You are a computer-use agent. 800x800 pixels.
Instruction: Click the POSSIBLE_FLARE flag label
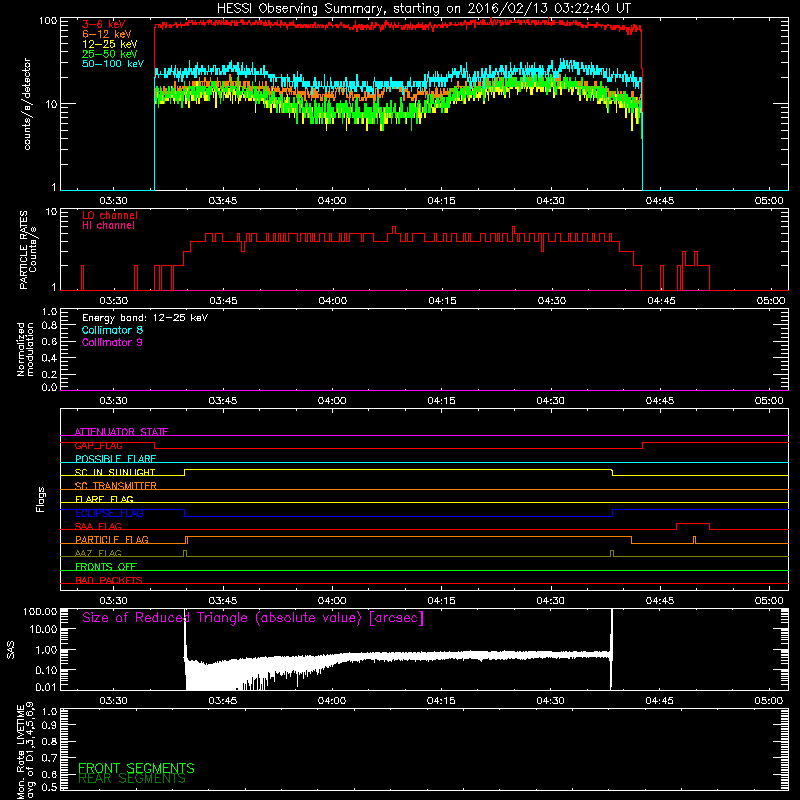tap(115, 459)
